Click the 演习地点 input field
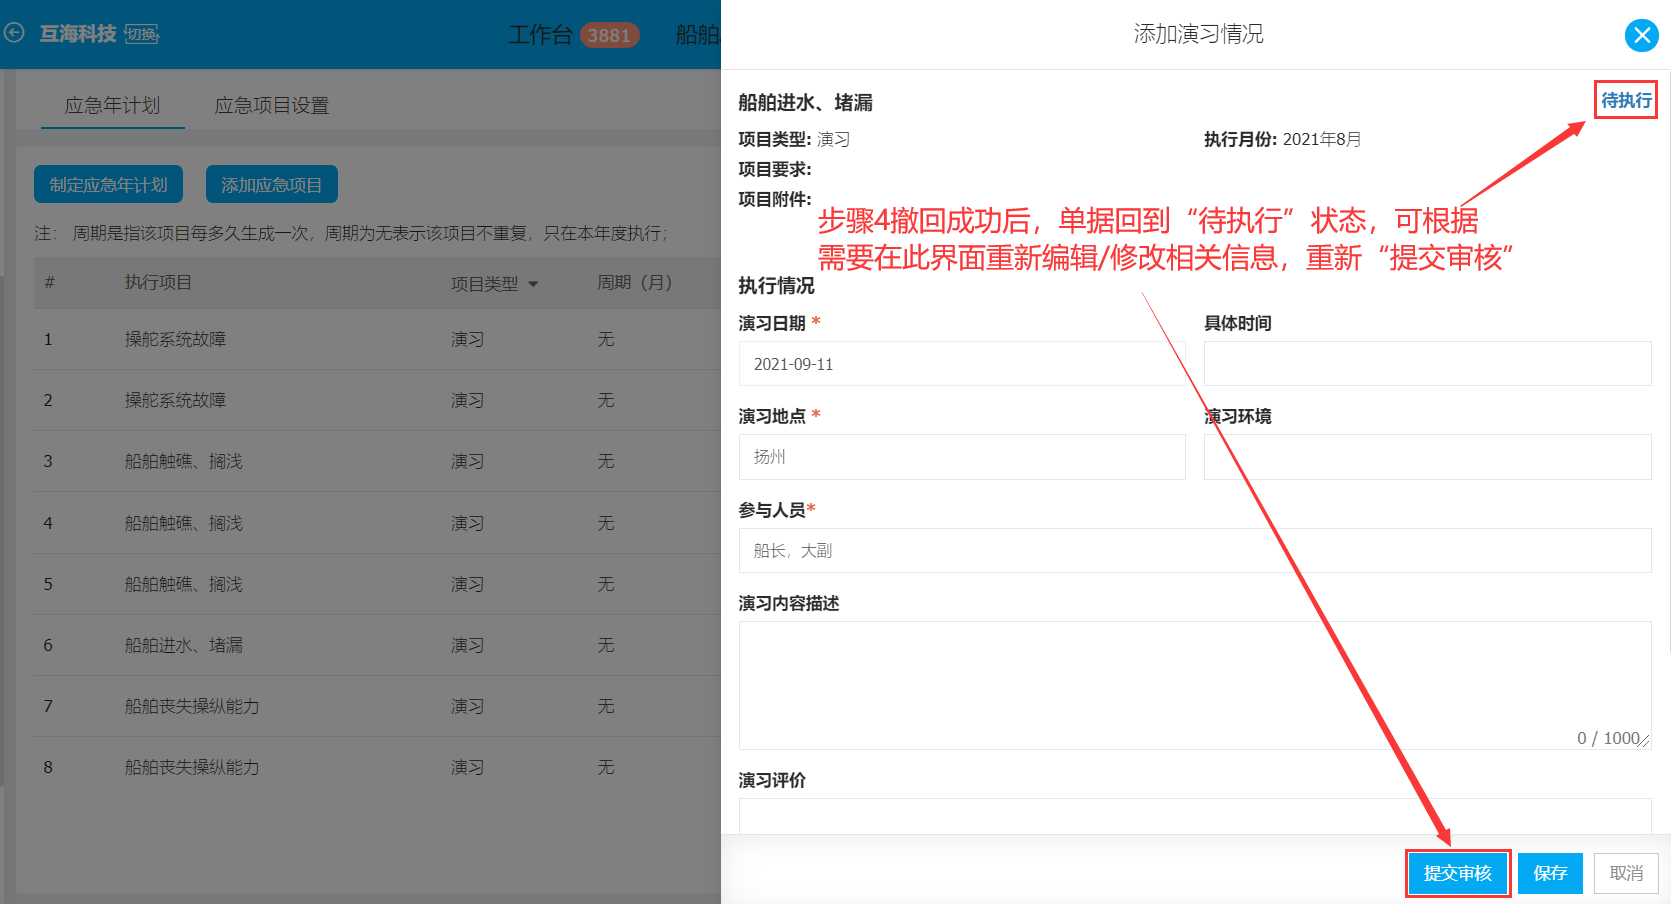Screen dimensions: 1671x904 pos(962,457)
